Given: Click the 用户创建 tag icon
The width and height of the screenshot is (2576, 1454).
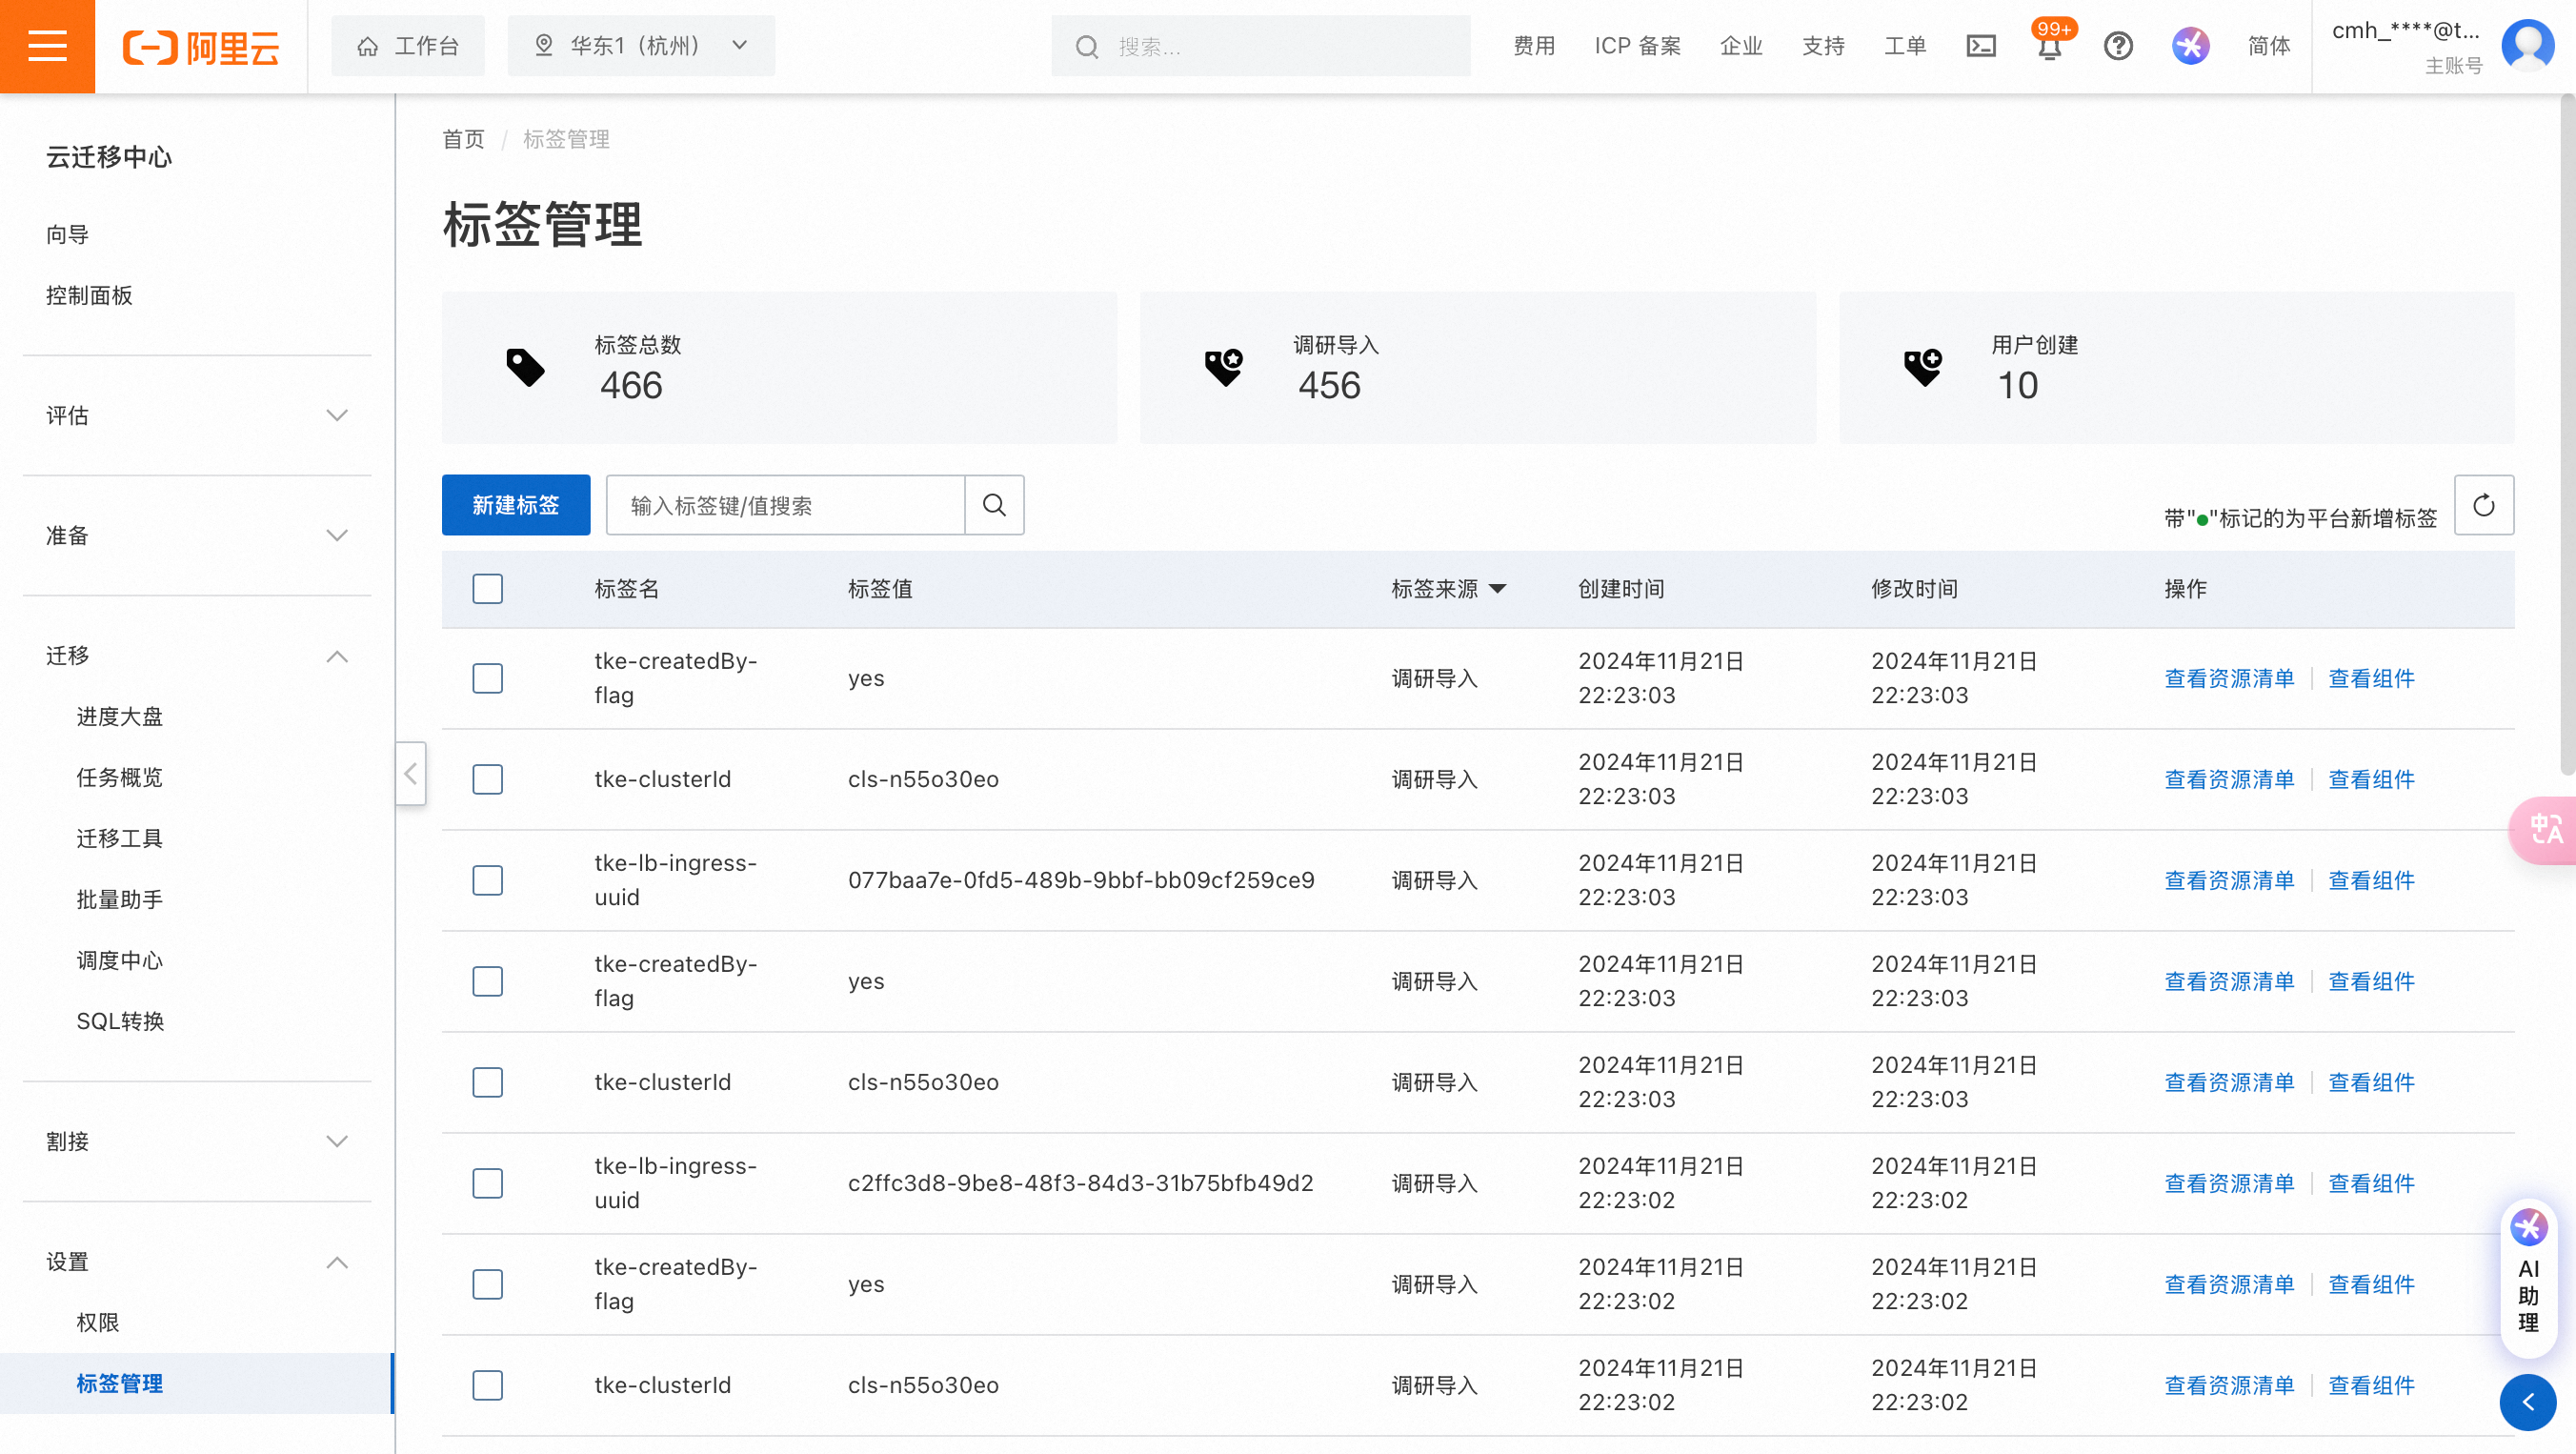Looking at the screenshot, I should point(1922,367).
